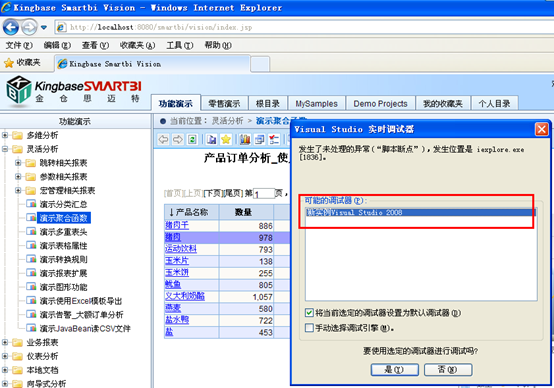Open the bar chart icon in report toolbar
Image resolution: width=554 pixels, height=388 pixels.
[x=245, y=140]
